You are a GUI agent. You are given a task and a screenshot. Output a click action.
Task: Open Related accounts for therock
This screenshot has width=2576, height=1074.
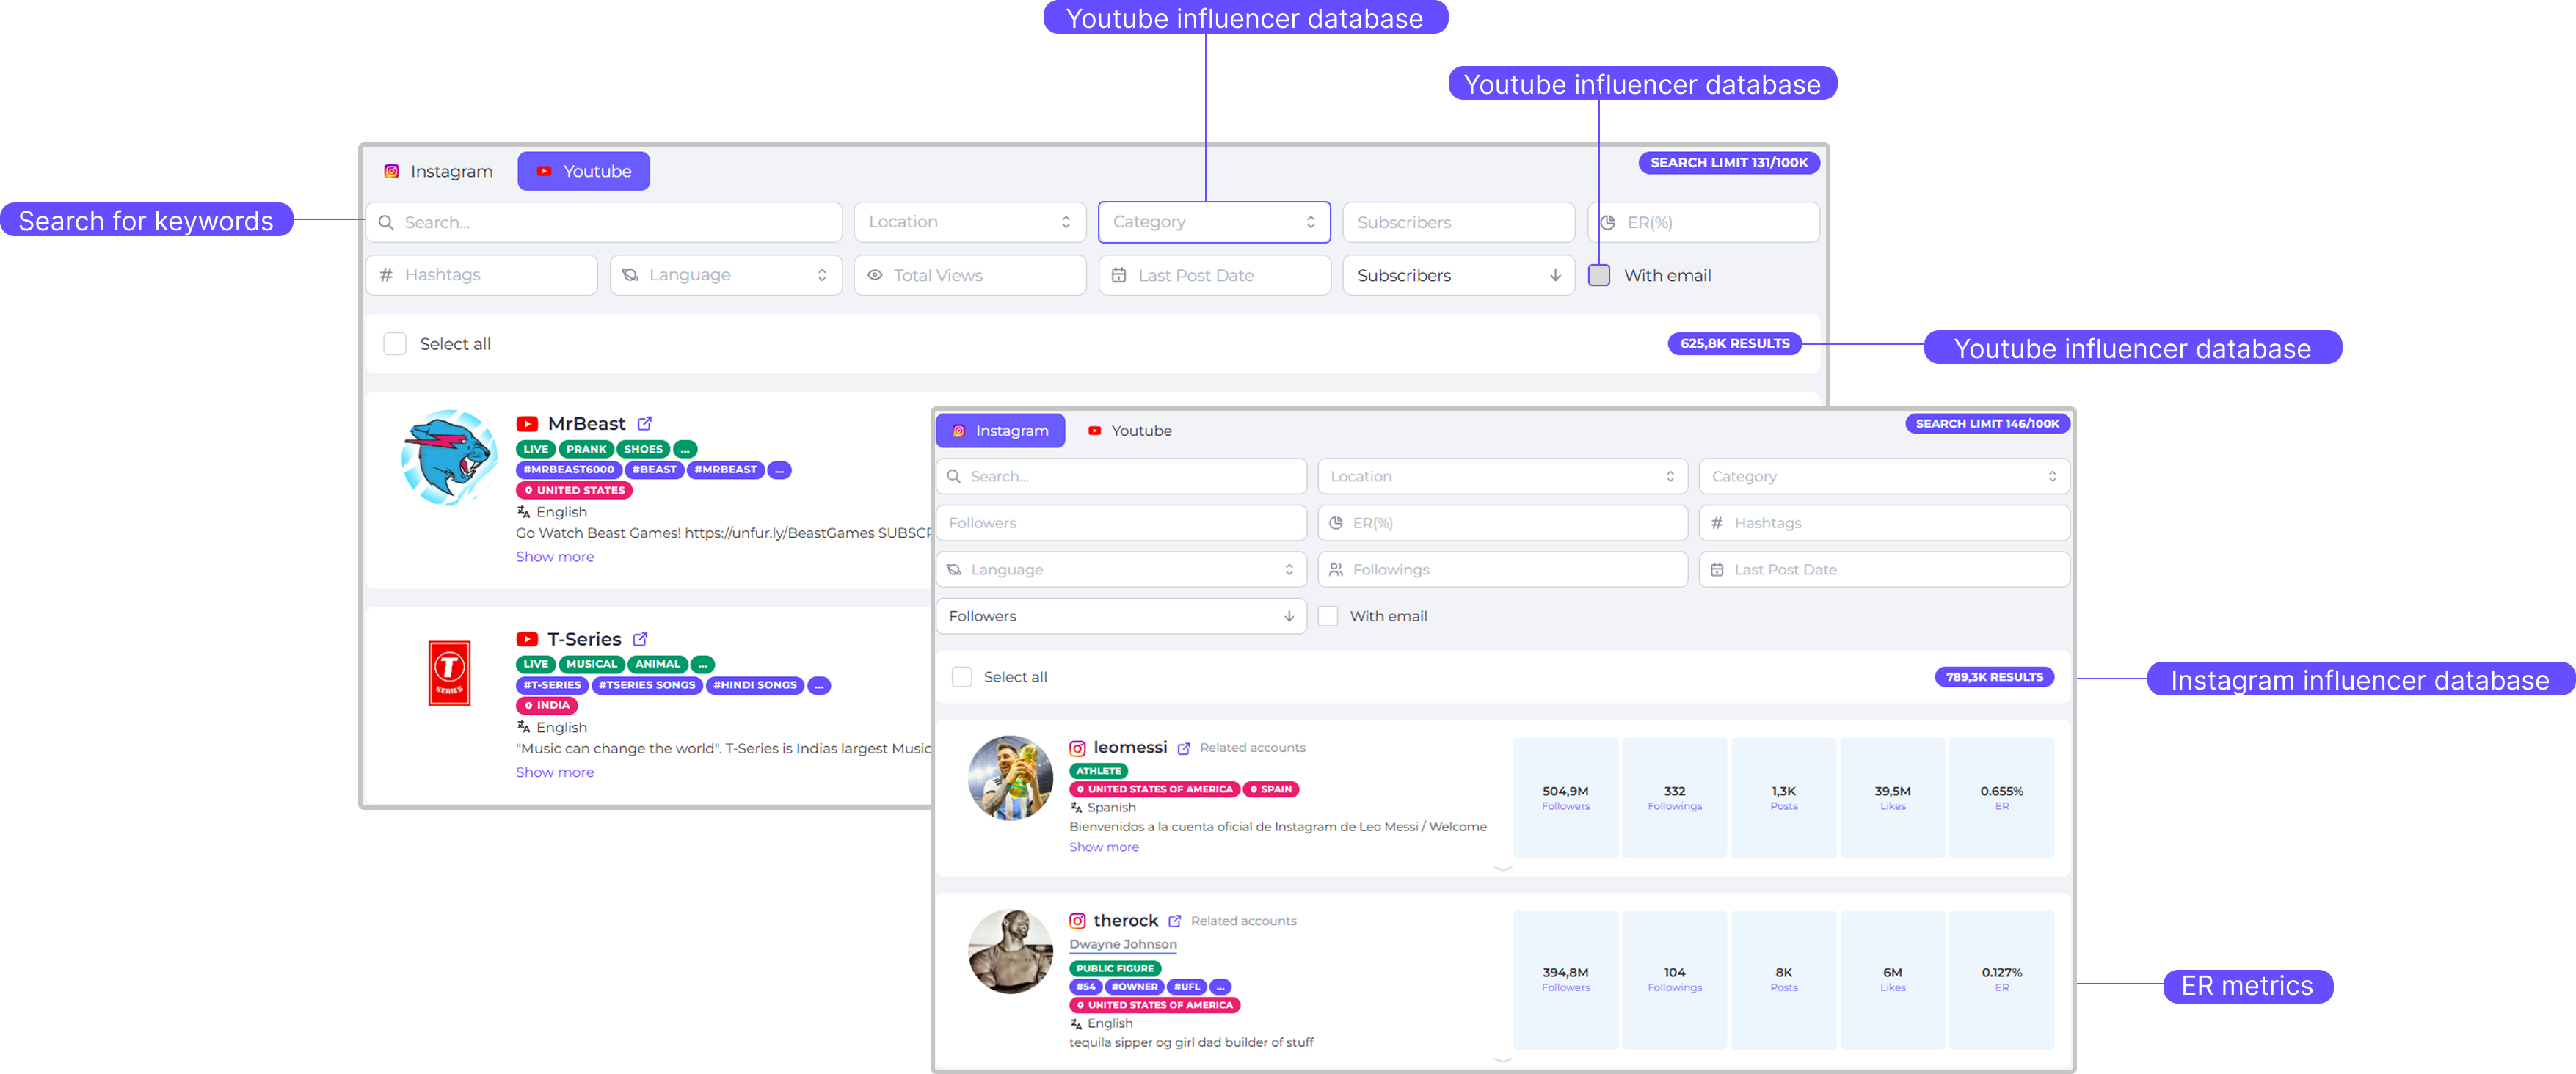[x=1243, y=921]
